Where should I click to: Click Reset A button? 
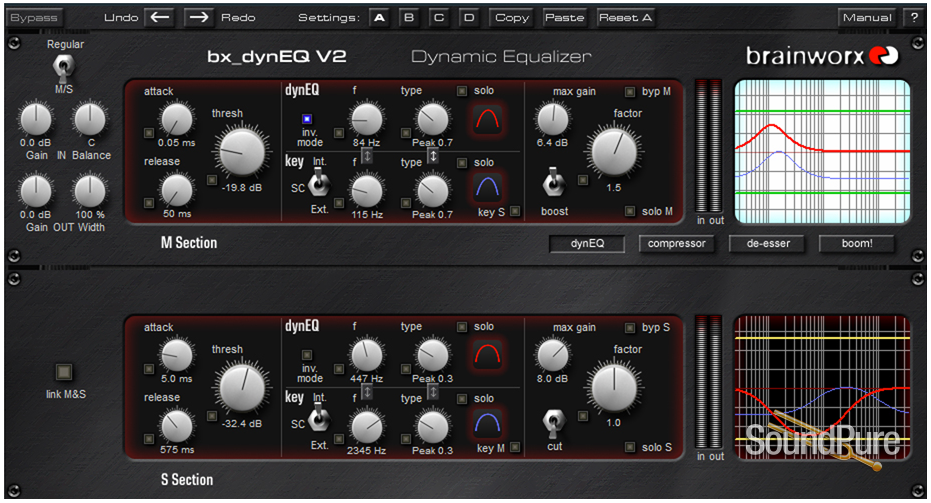(x=625, y=17)
